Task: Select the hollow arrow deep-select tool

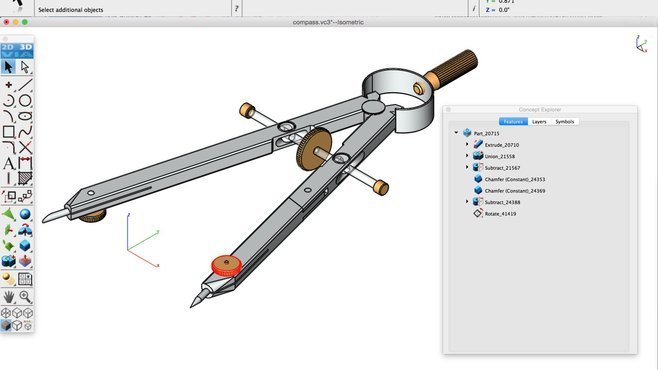Action: pyautogui.click(x=25, y=67)
